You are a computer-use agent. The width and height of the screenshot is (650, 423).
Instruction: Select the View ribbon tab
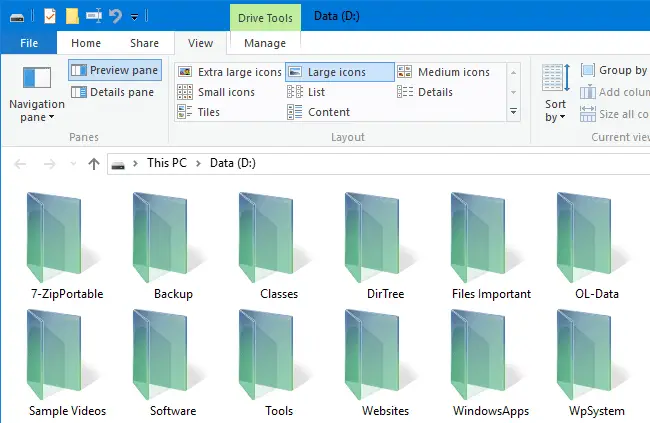point(200,43)
